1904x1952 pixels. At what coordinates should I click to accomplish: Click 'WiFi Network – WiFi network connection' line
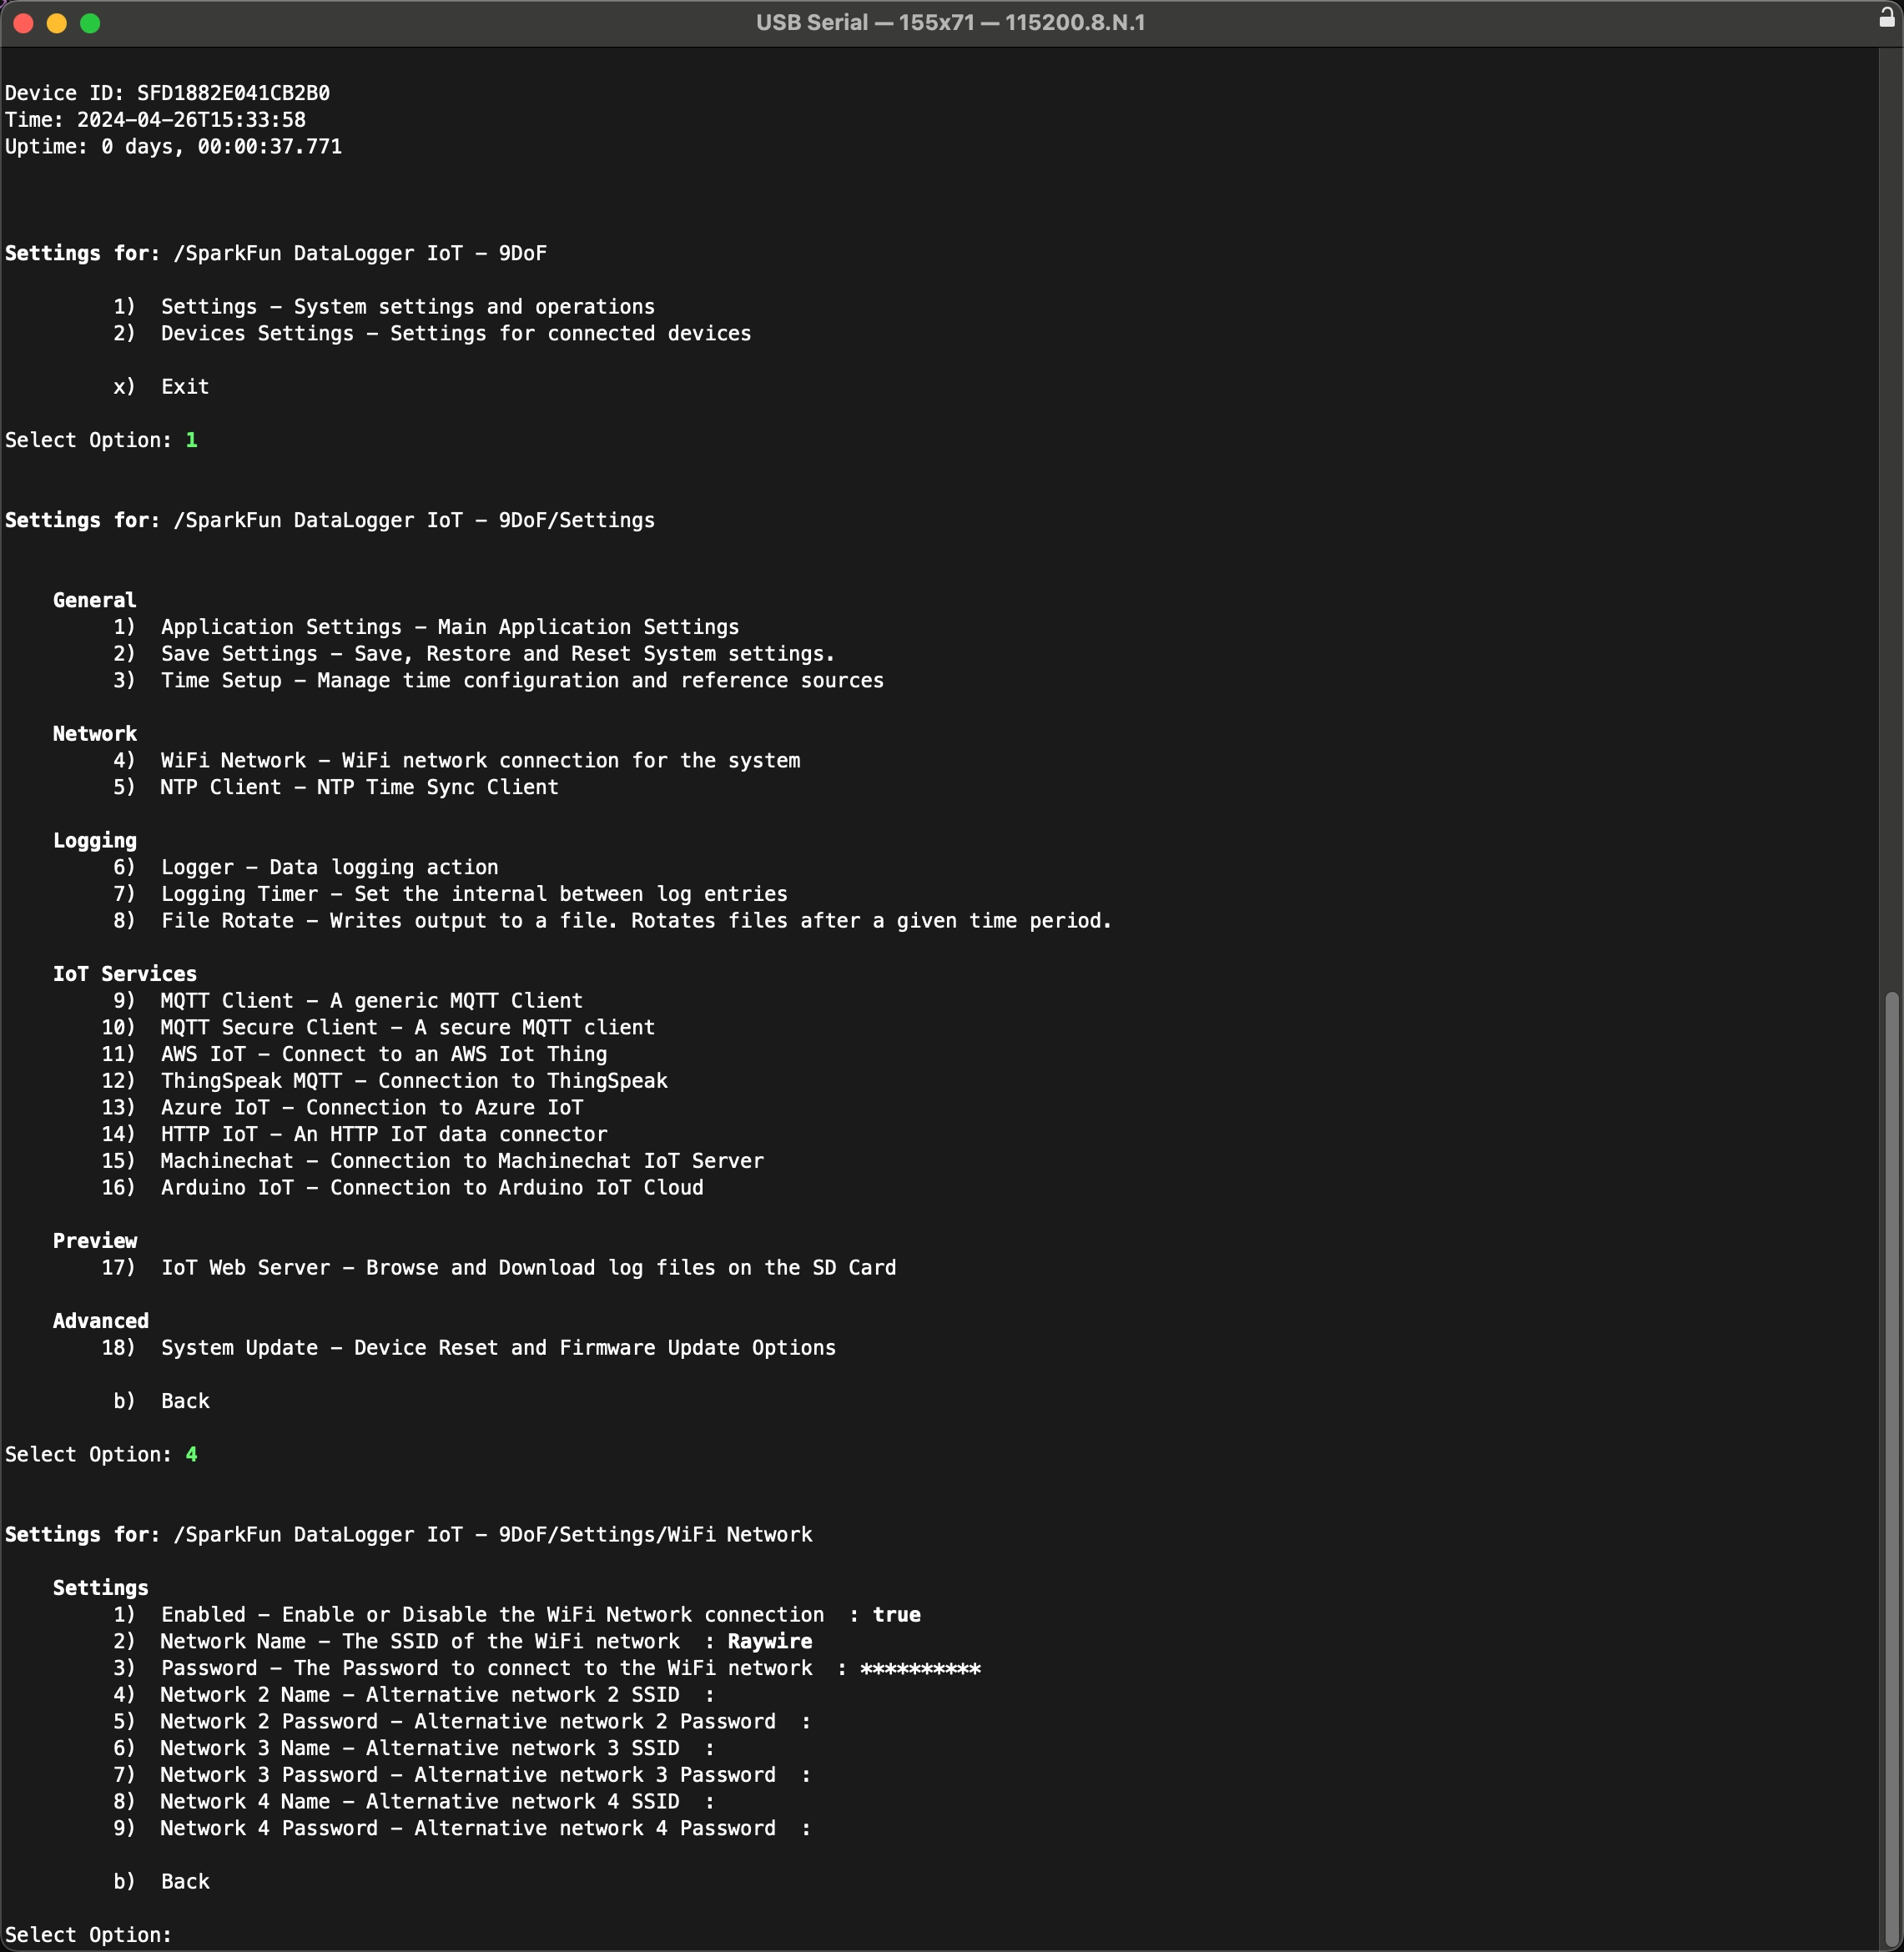click(x=456, y=761)
